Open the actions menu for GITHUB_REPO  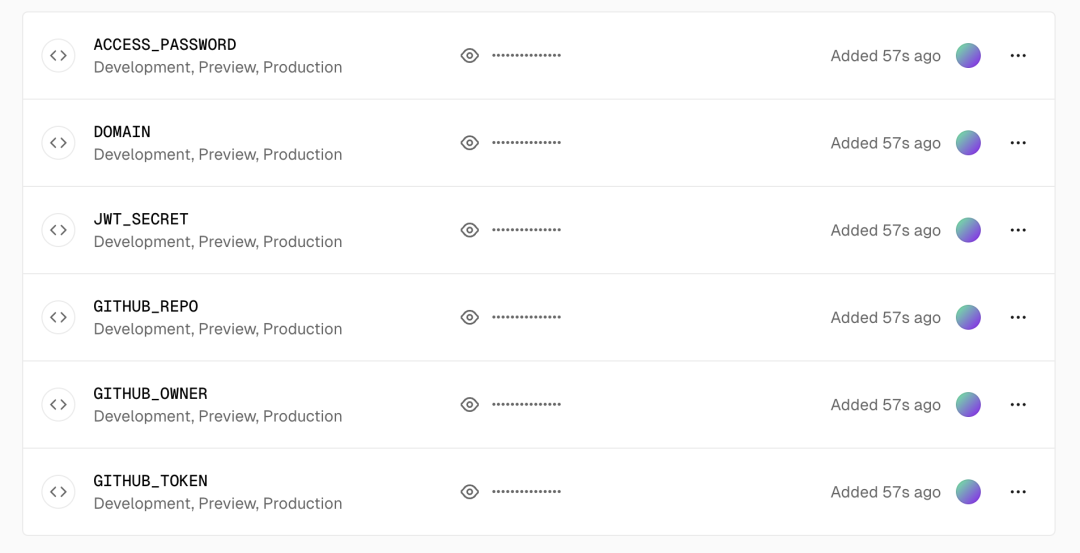1018,317
